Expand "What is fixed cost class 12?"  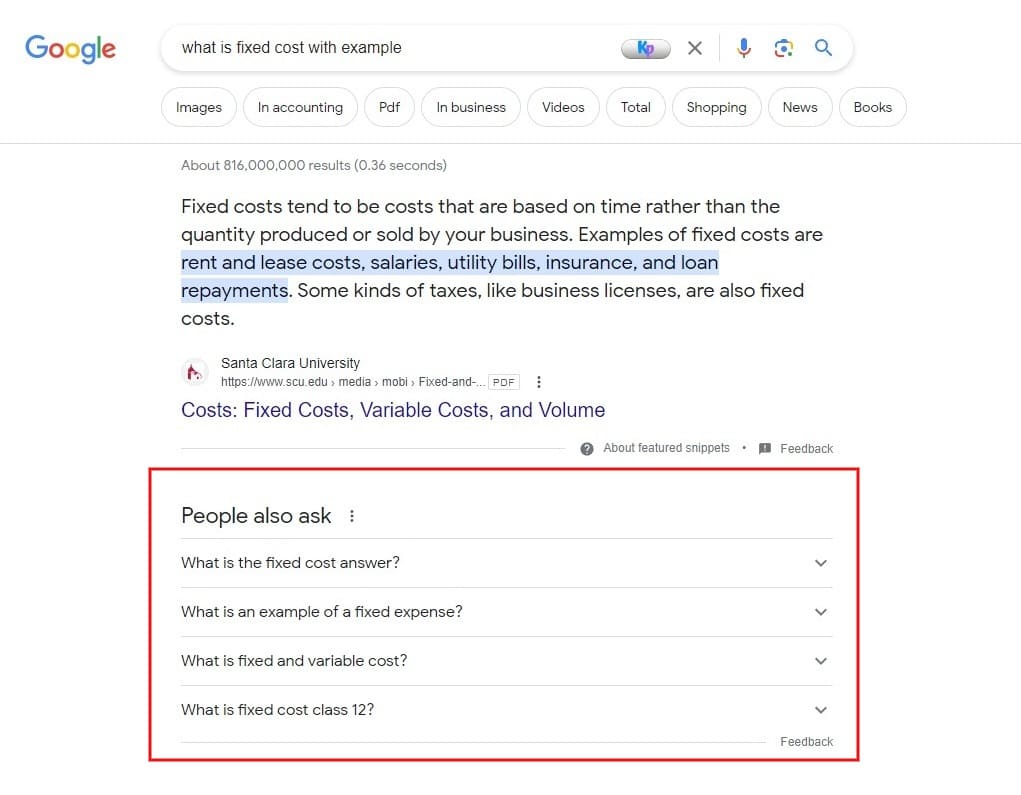tap(507, 710)
